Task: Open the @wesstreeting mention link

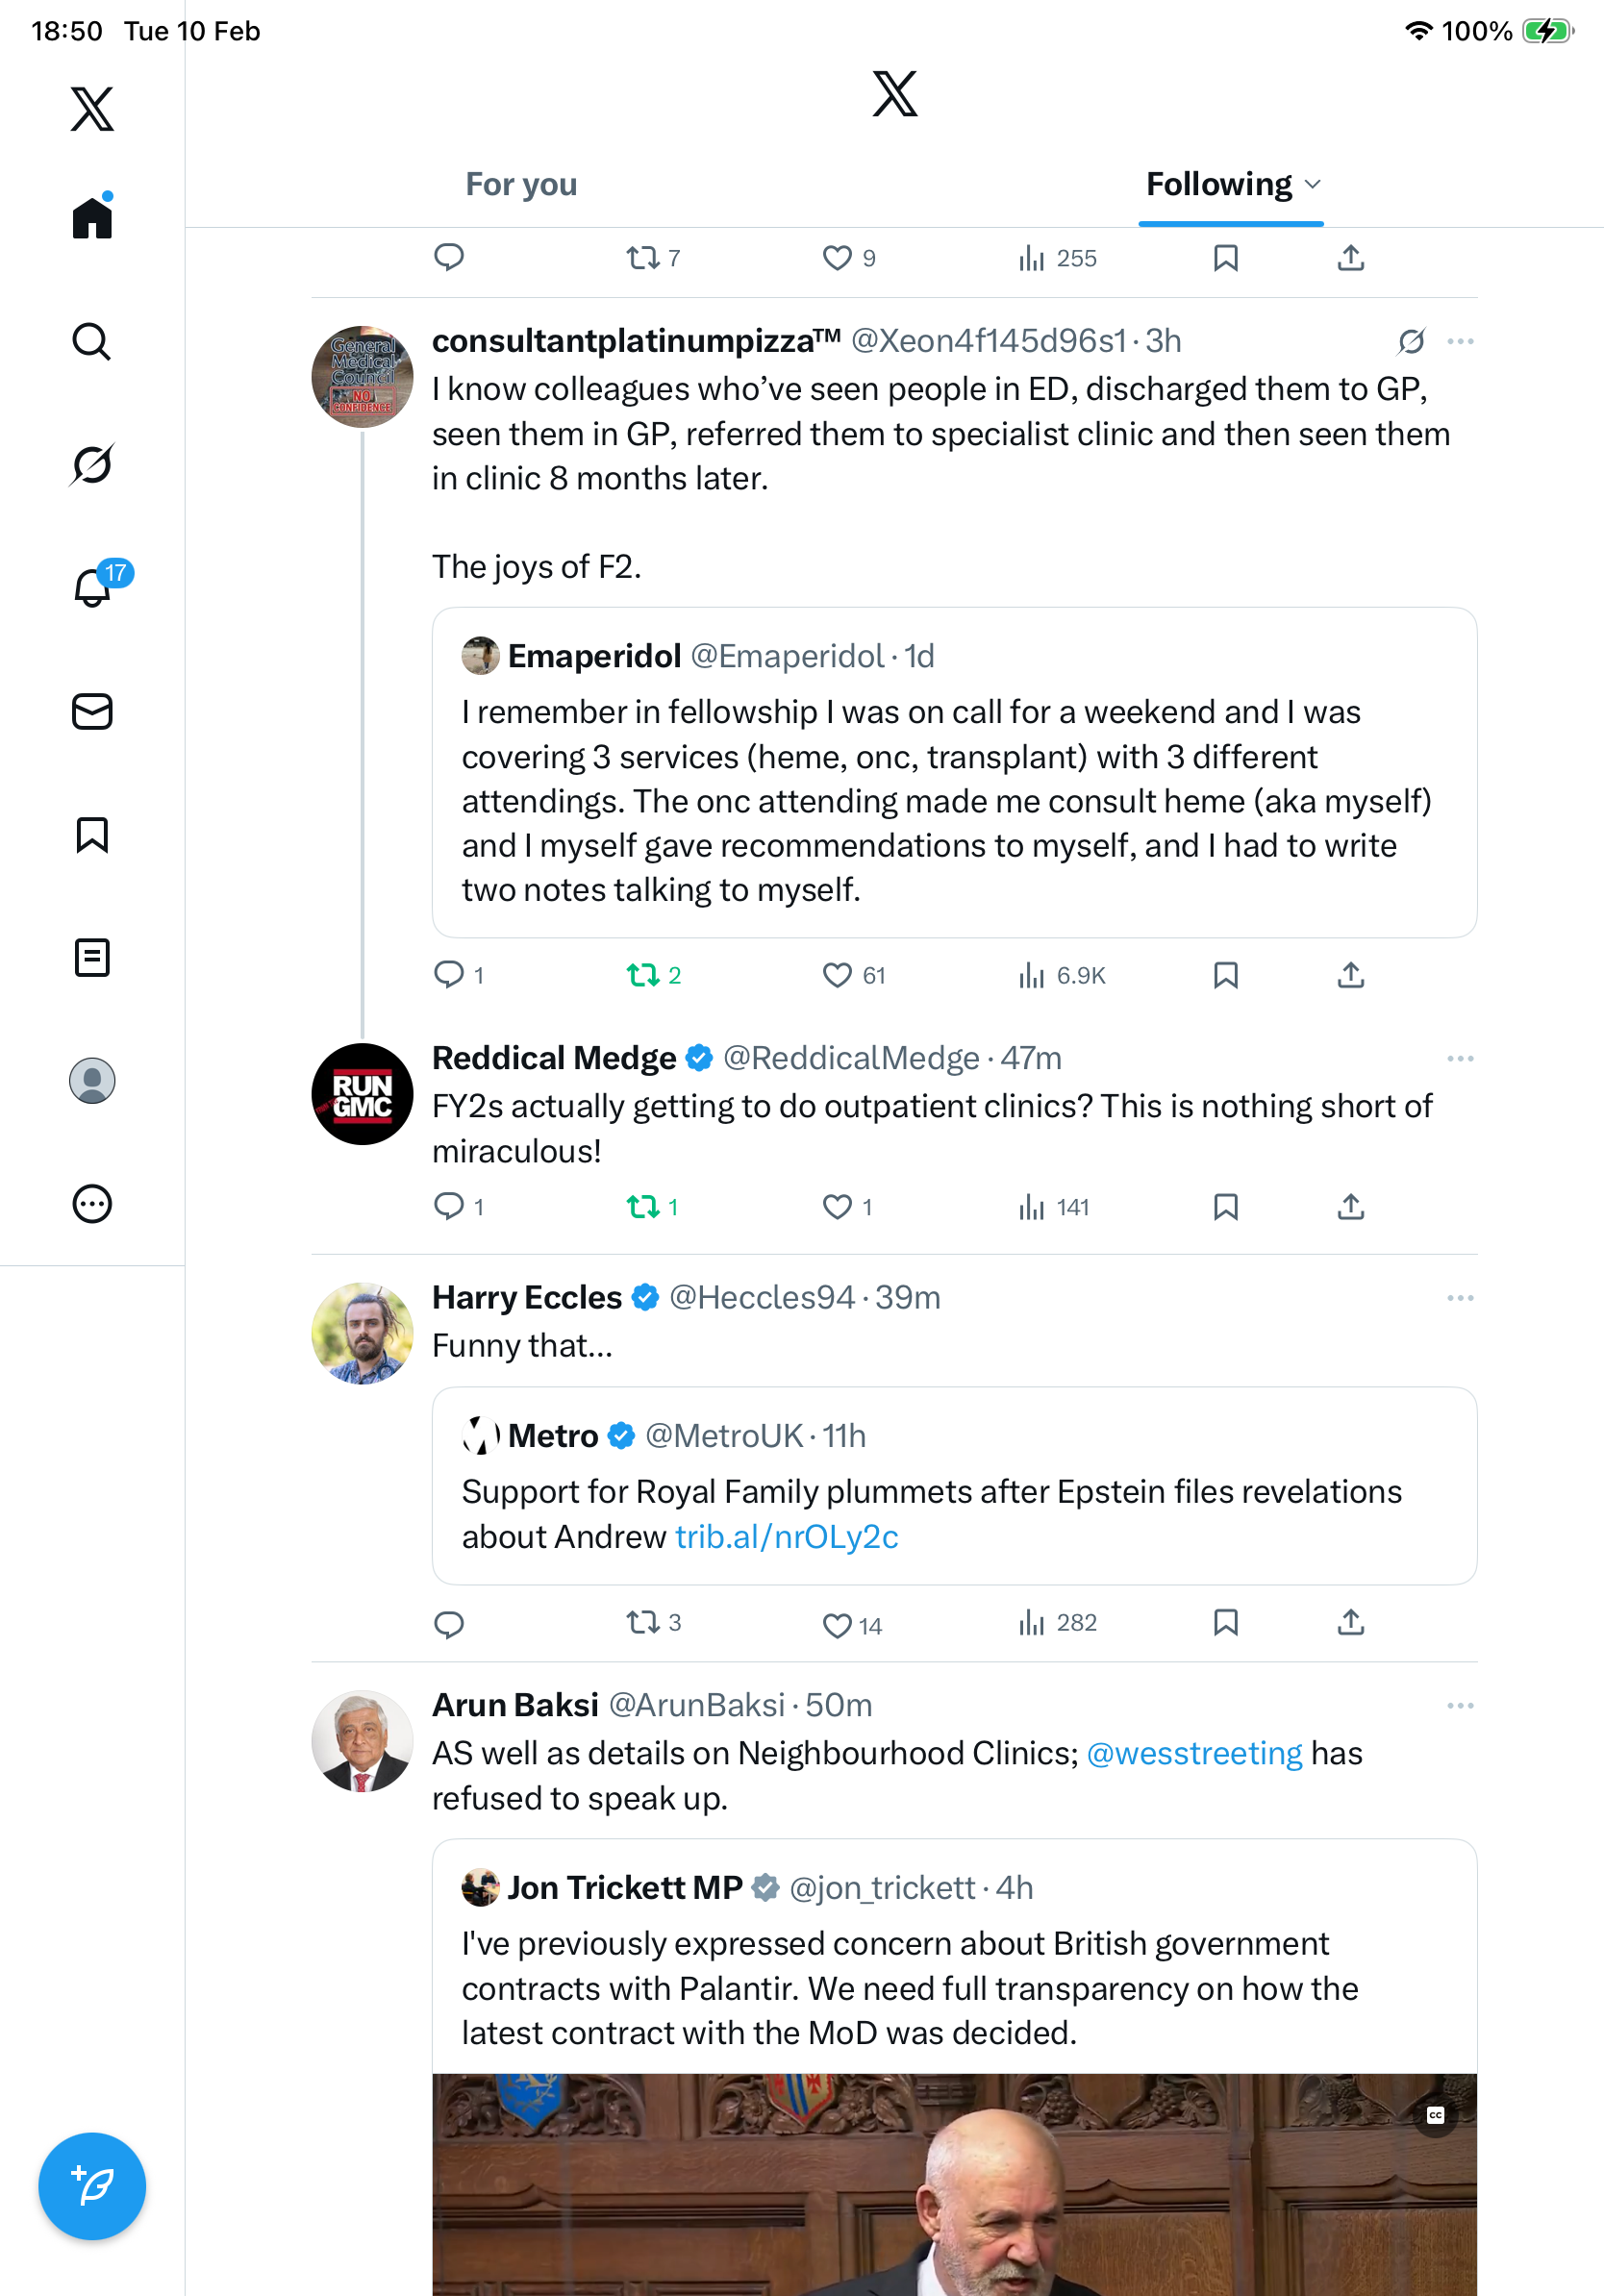Action: pyautogui.click(x=1194, y=1753)
